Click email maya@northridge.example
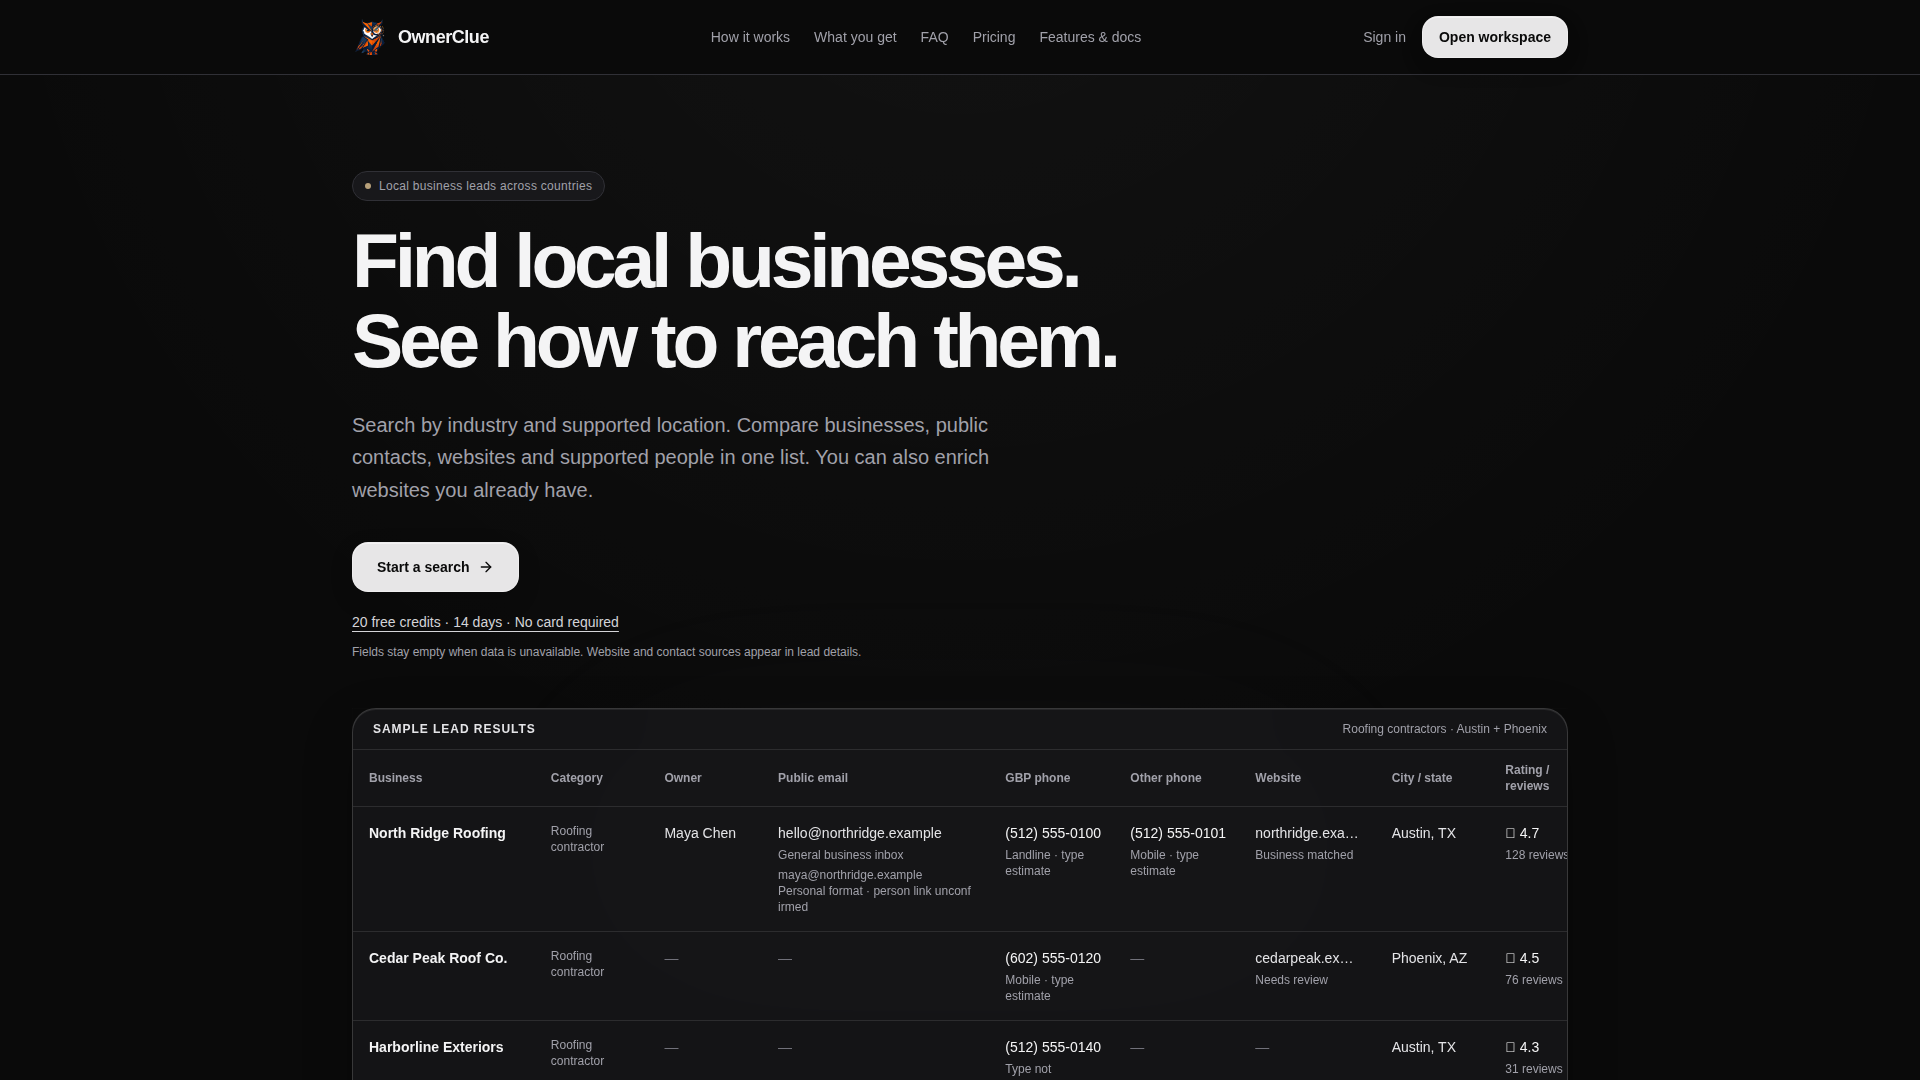This screenshot has width=1920, height=1080. point(850,875)
